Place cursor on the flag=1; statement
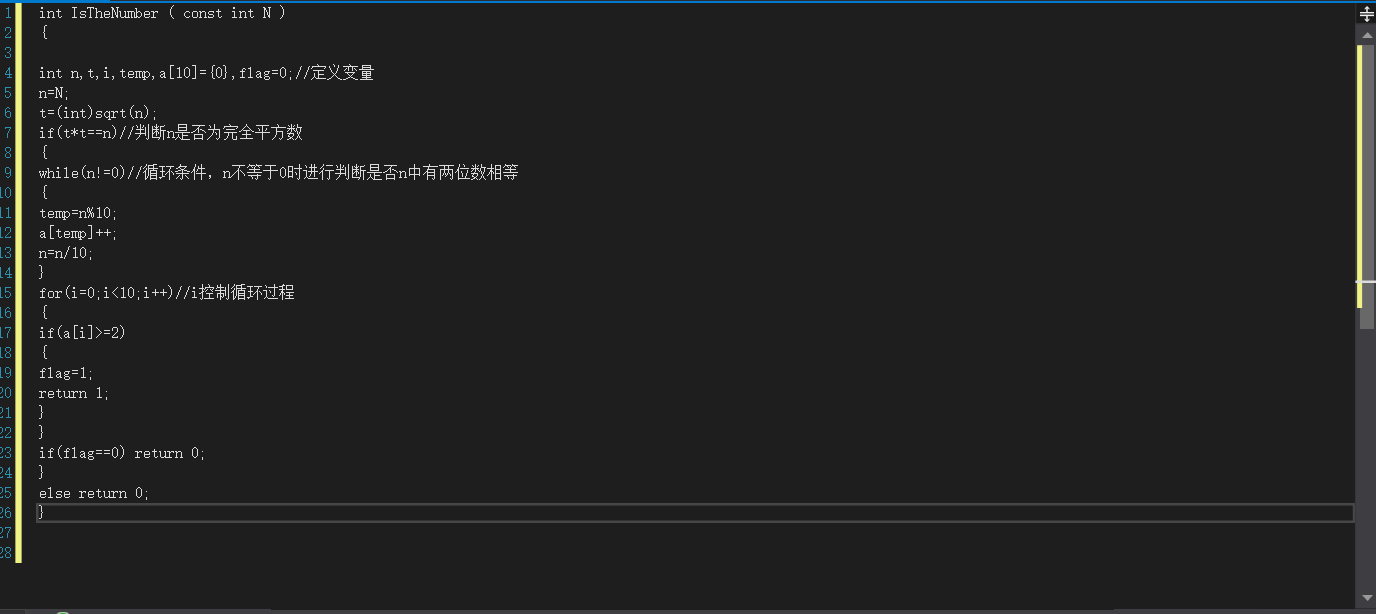1376x614 pixels. 66,373
